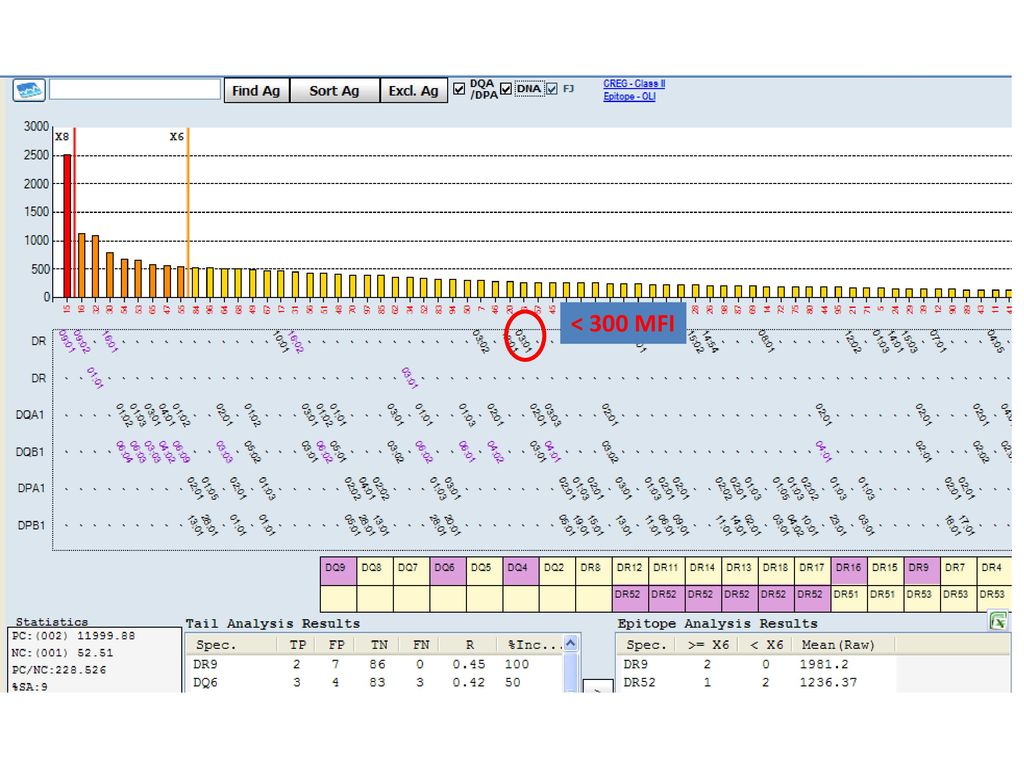Click the FN column header
The width and height of the screenshot is (1024, 768).
coord(421,645)
